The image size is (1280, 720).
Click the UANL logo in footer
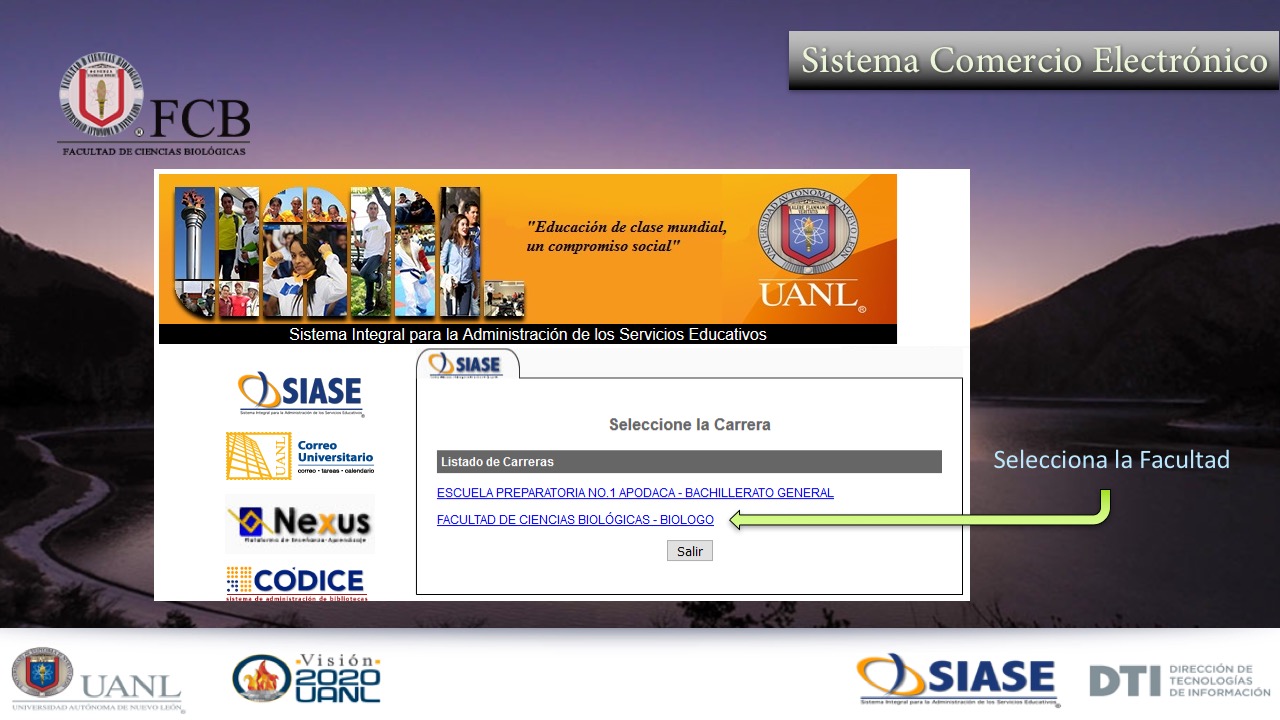coord(97,680)
